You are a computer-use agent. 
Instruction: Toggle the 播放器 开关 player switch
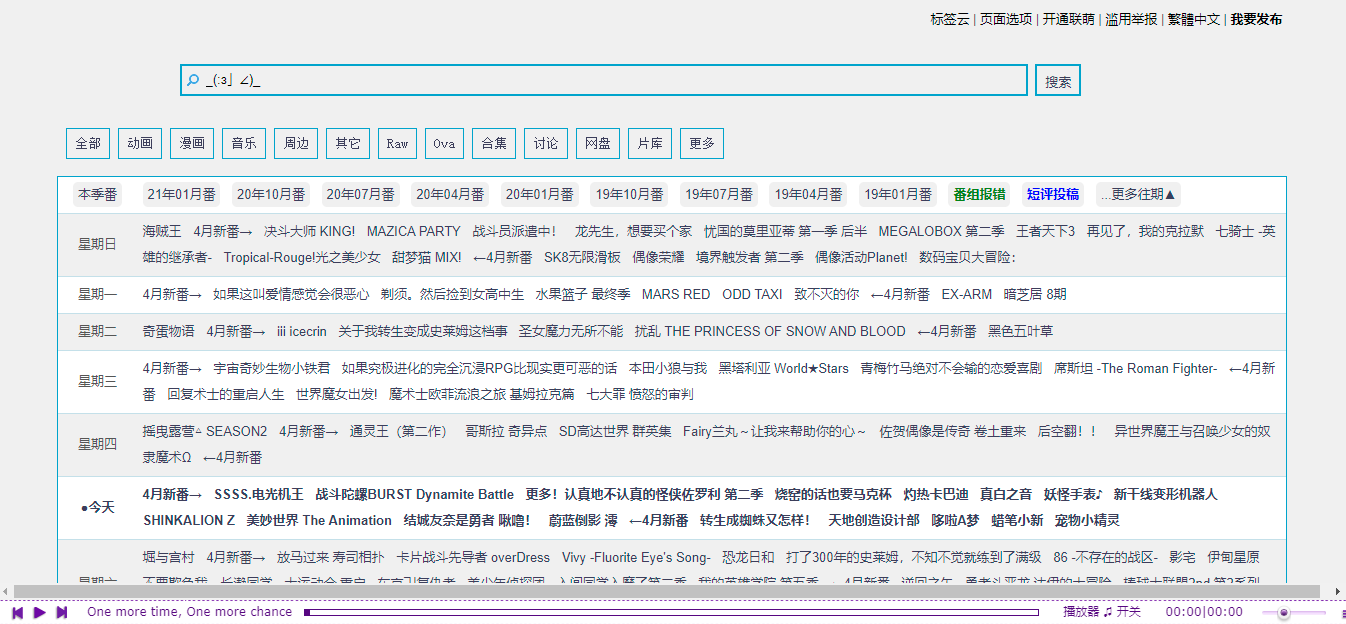tap(1102, 612)
